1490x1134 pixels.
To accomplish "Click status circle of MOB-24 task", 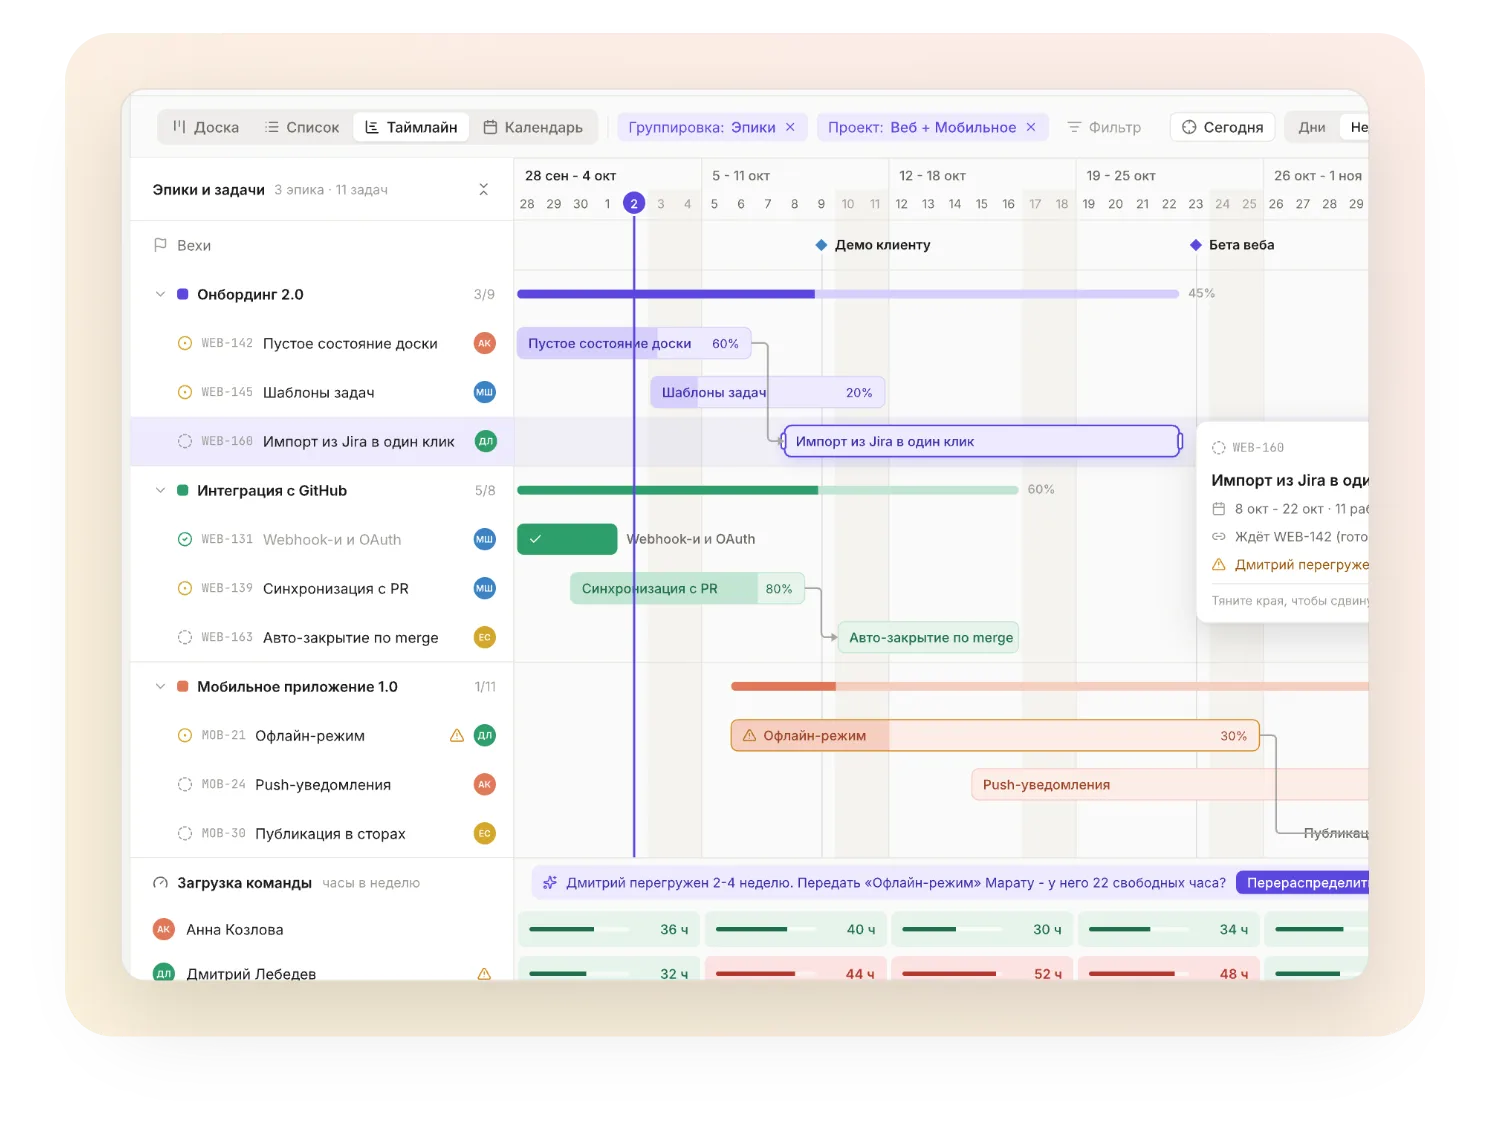I will [185, 784].
